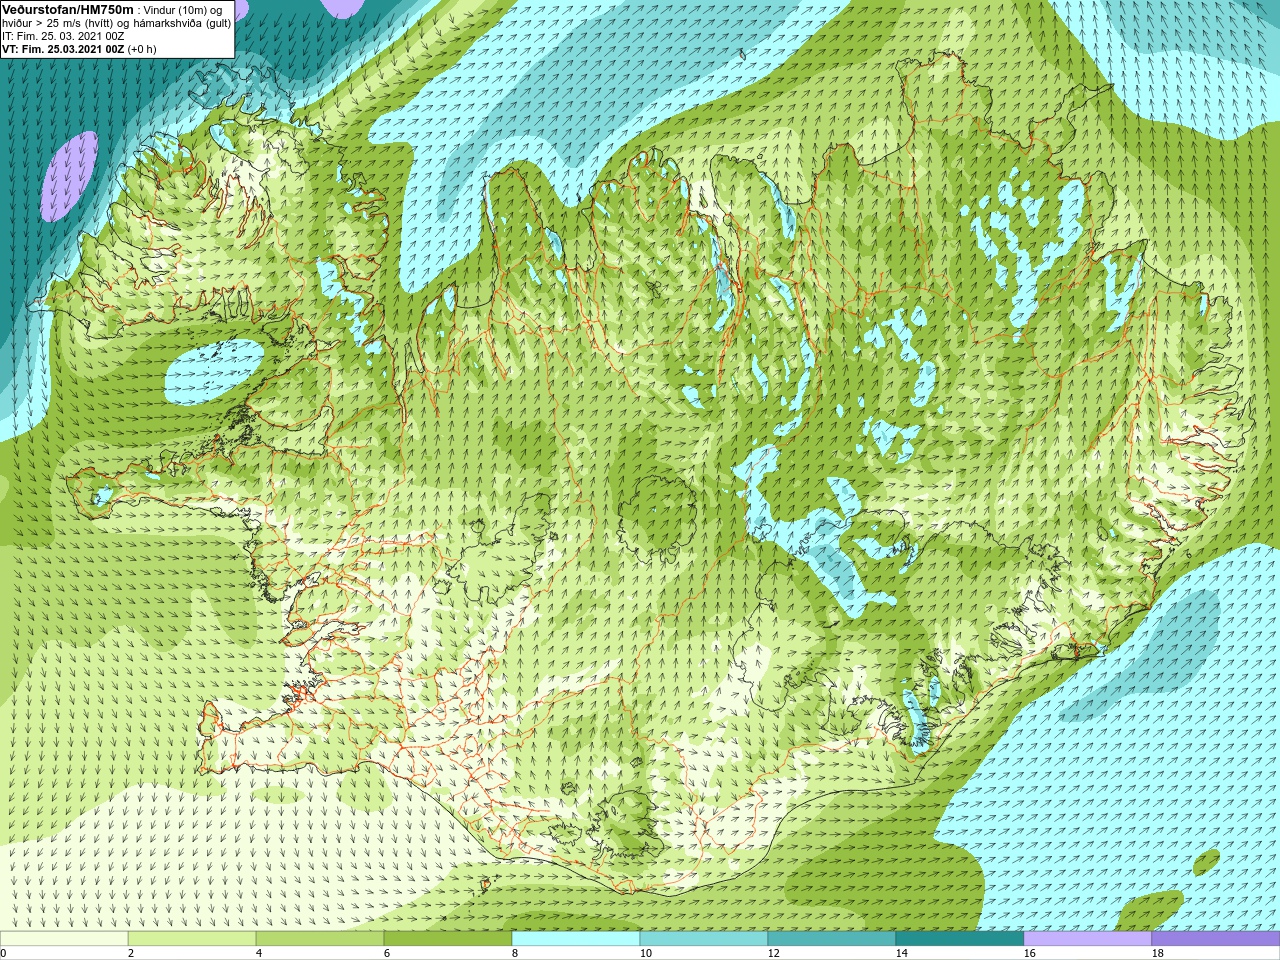Click the purple legend swatch above 18 m/s
Screen dimensions: 1280x960
(1216, 939)
